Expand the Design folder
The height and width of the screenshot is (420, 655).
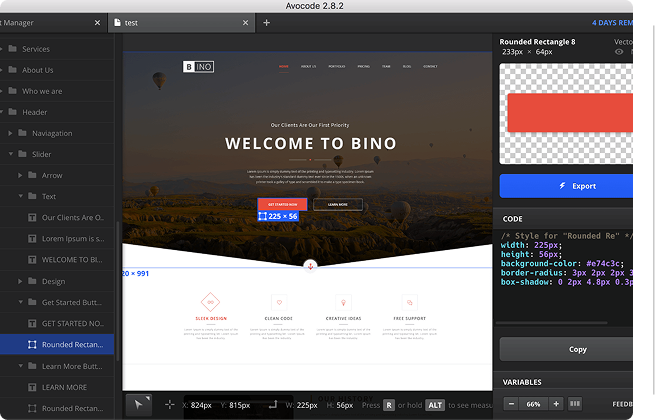coord(20,281)
